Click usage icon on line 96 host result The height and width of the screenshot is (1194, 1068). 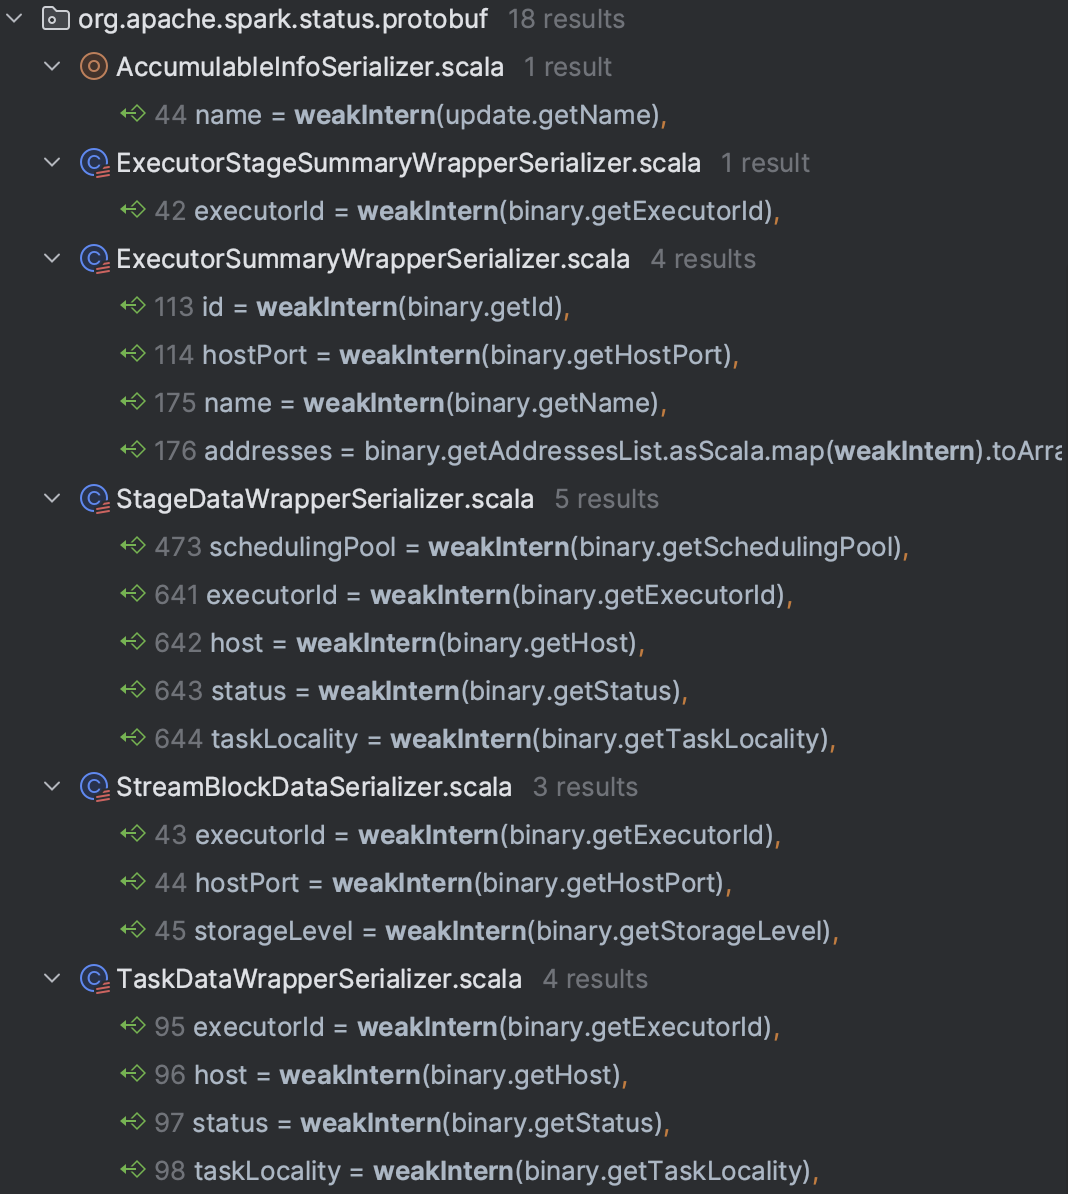point(132,1073)
